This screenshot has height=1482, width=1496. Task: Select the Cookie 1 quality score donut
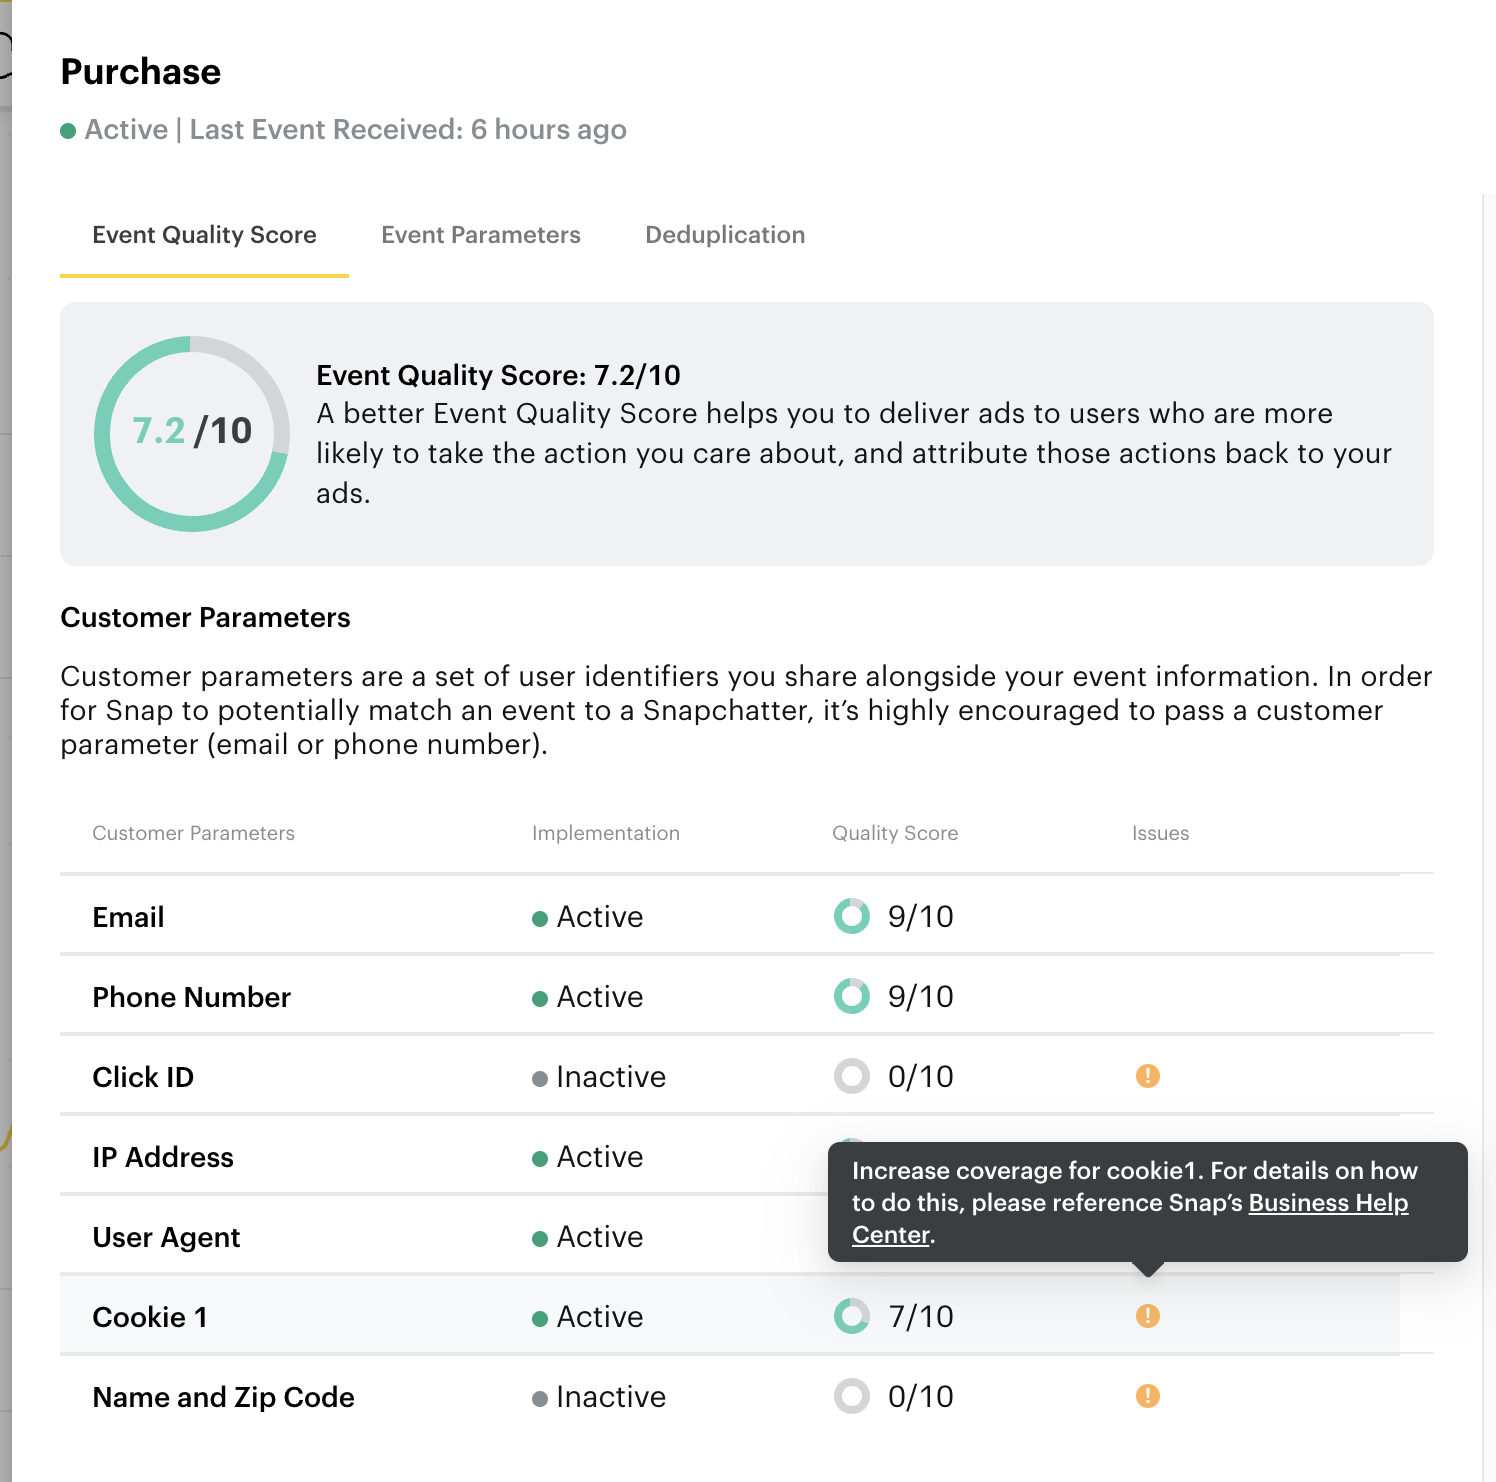coord(851,1316)
